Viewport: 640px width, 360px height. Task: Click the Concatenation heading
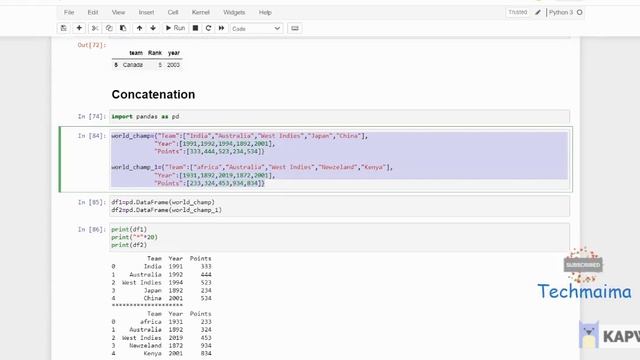[x=153, y=94]
